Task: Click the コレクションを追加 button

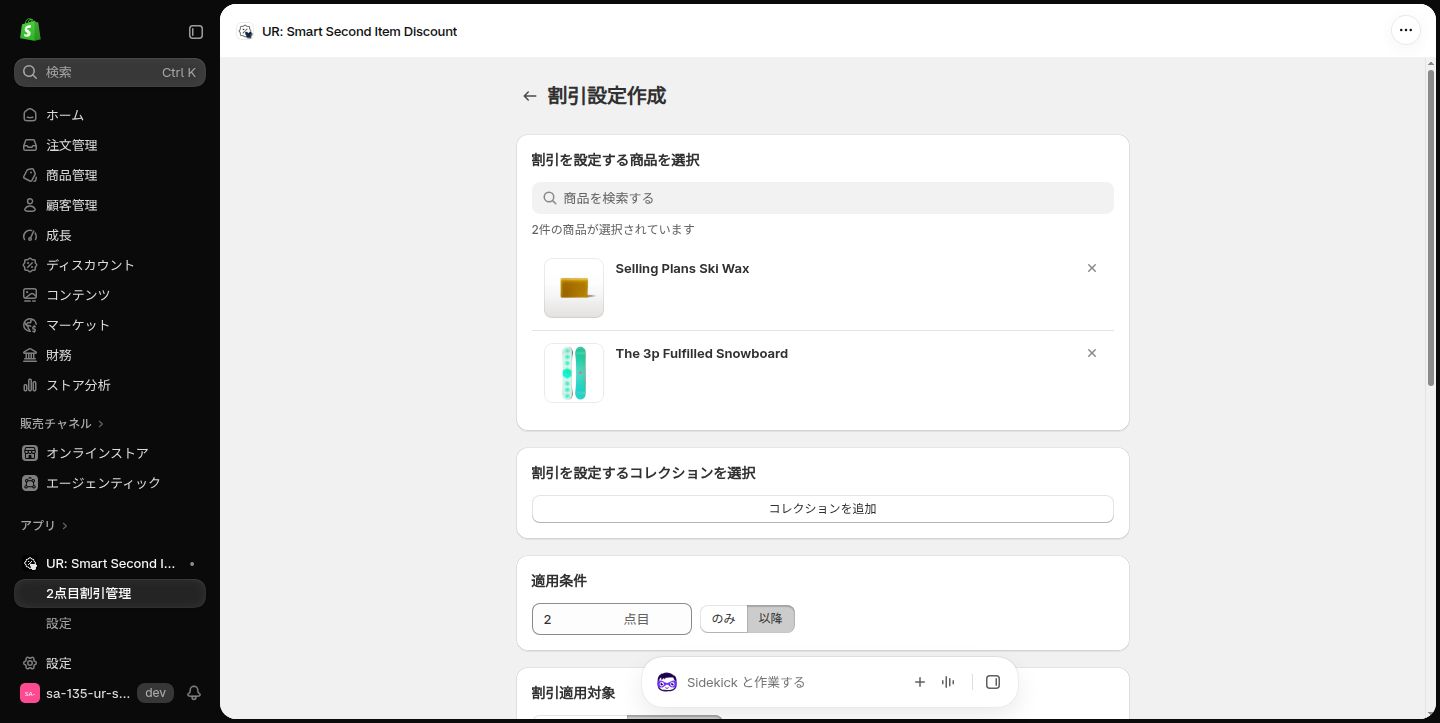Action: click(823, 509)
